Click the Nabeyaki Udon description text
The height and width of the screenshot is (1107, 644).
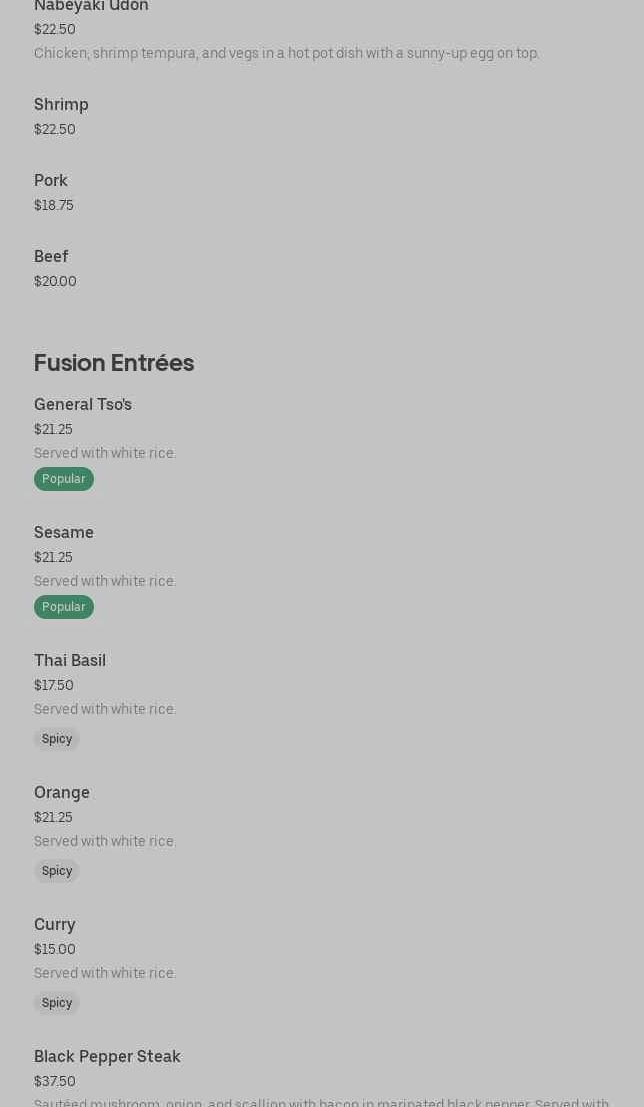click(286, 53)
